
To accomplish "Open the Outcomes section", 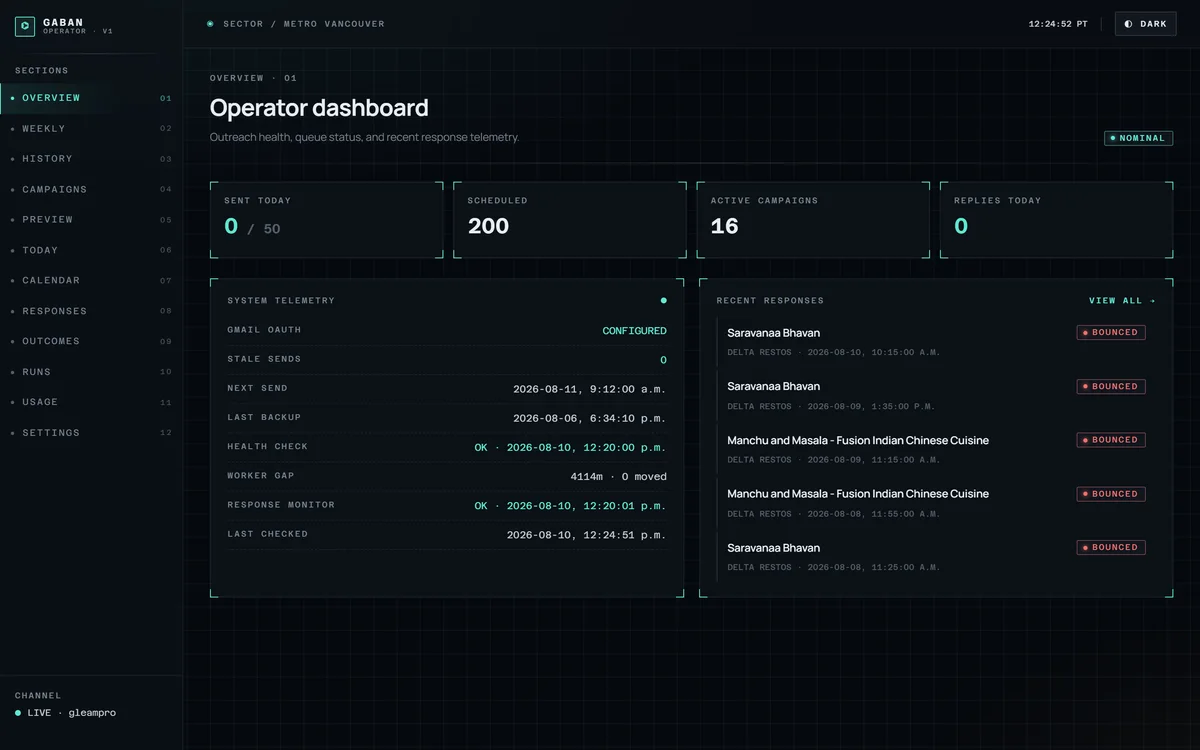I will click(91, 342).
